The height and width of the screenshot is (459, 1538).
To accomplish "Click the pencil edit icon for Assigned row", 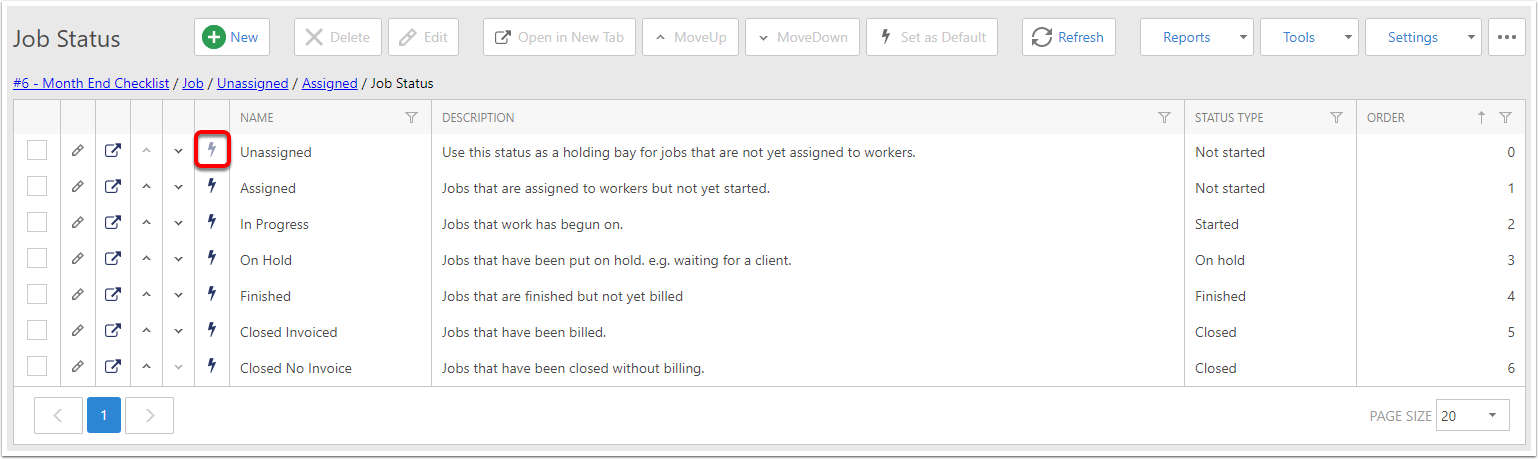I will click(78, 187).
